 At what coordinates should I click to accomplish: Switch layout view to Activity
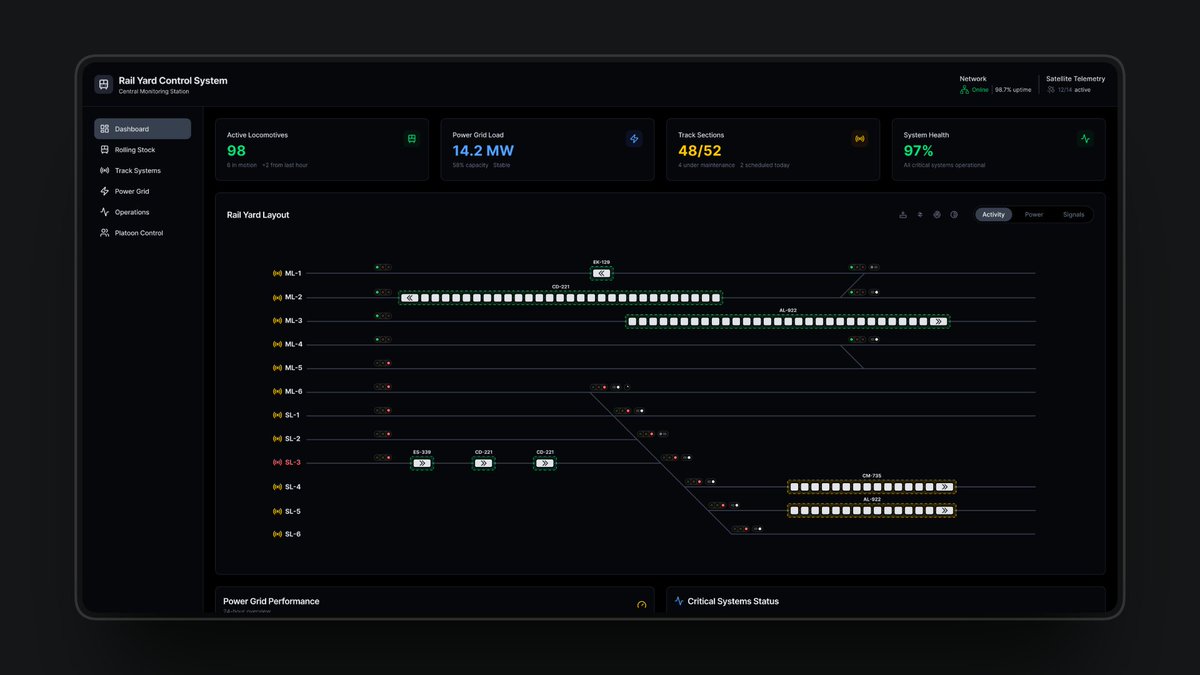click(994, 215)
